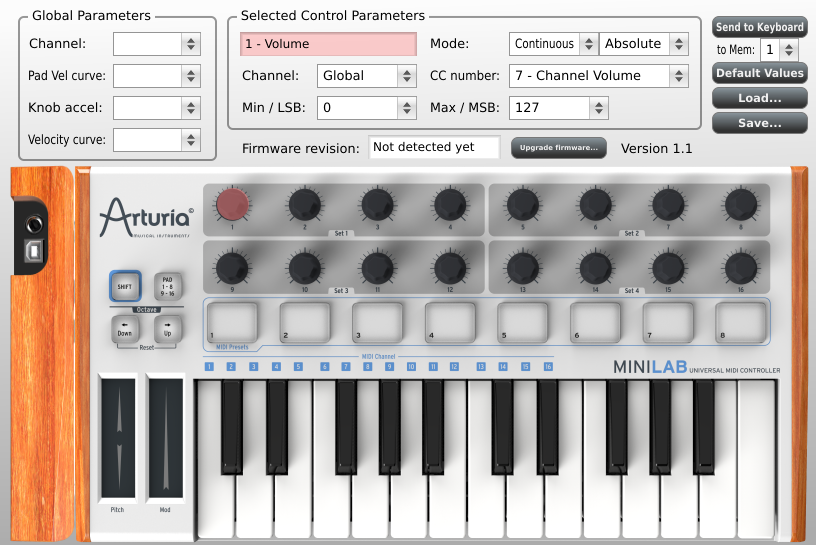Select knob 1 on the MiniLab
The image size is (816, 545).
click(232, 205)
